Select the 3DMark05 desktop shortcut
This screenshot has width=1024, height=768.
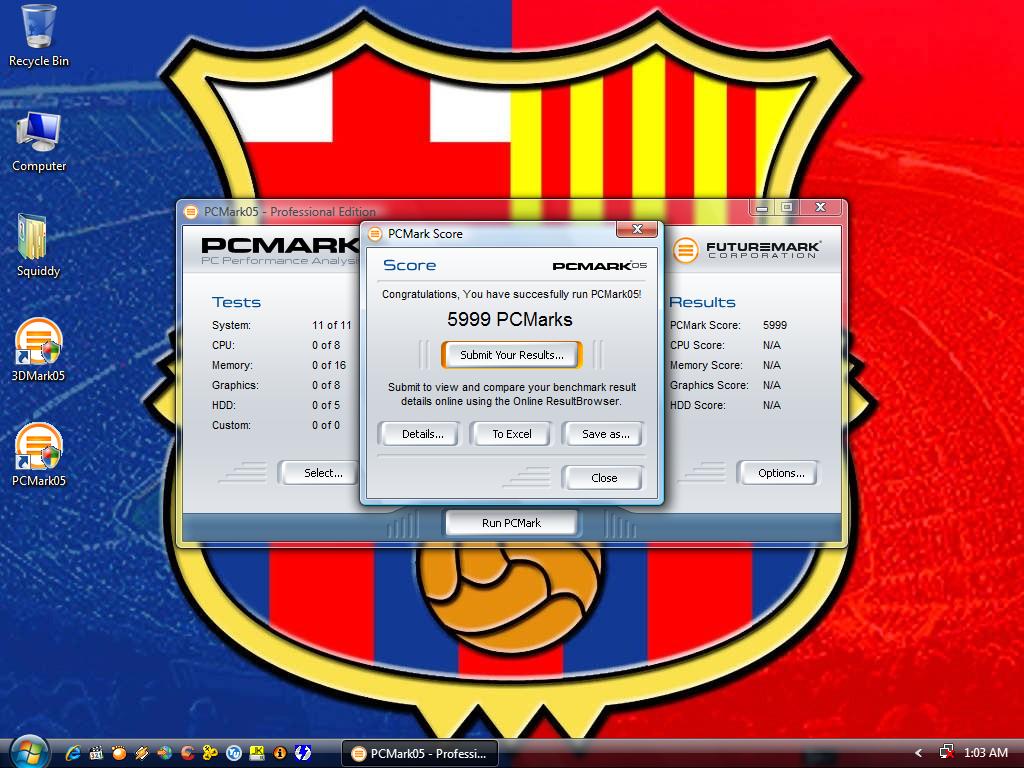[39, 349]
